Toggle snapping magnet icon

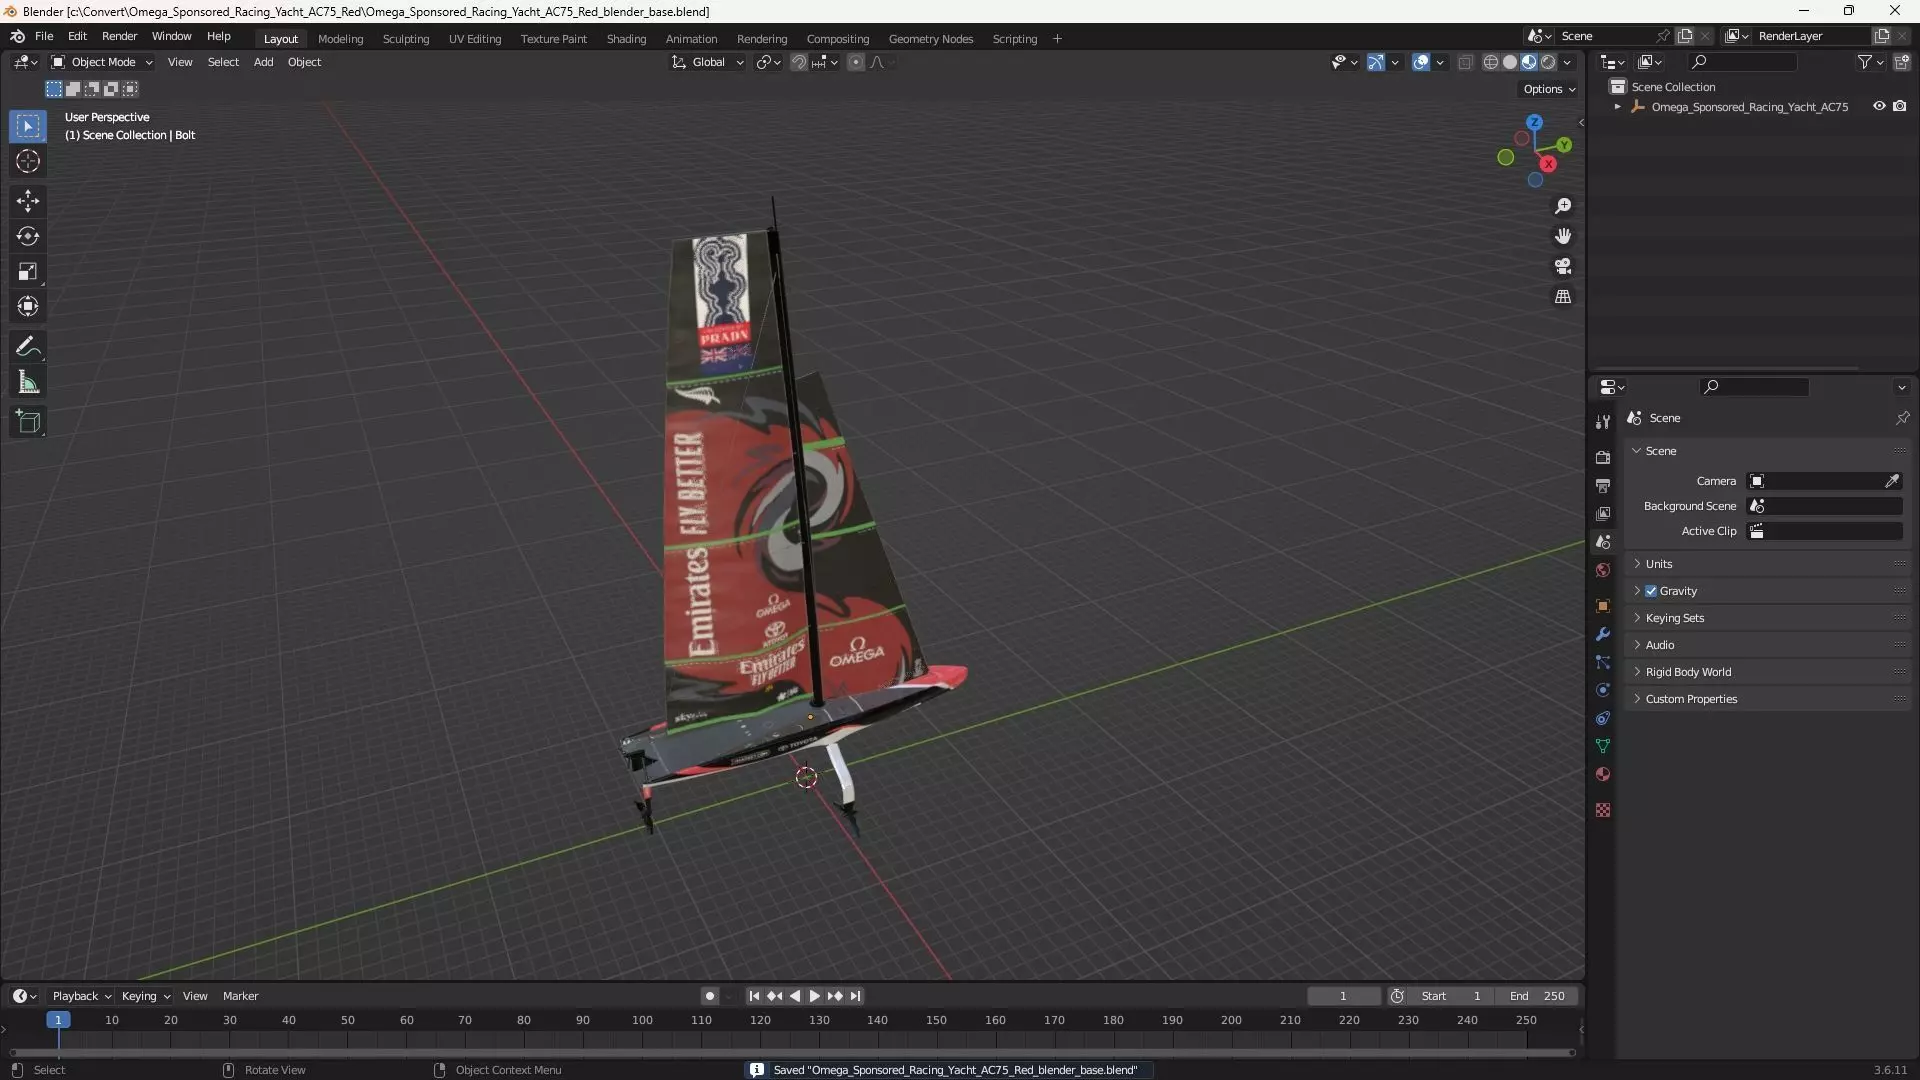[799, 62]
